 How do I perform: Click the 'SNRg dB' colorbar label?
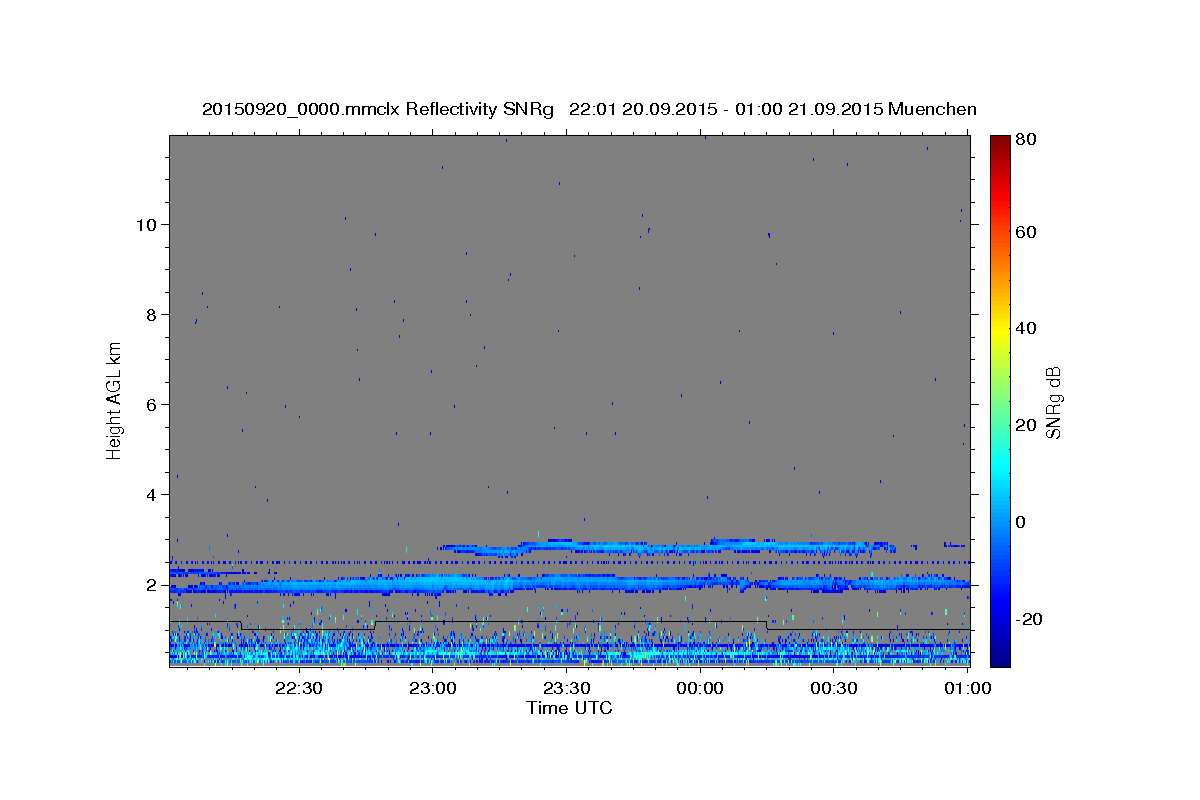click(1053, 402)
